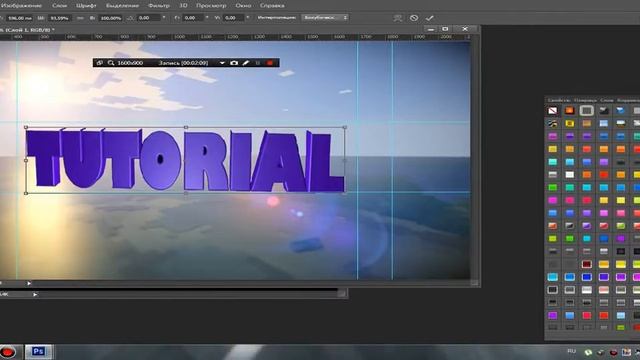
Task: Open the Справка menu
Action: tap(272, 6)
